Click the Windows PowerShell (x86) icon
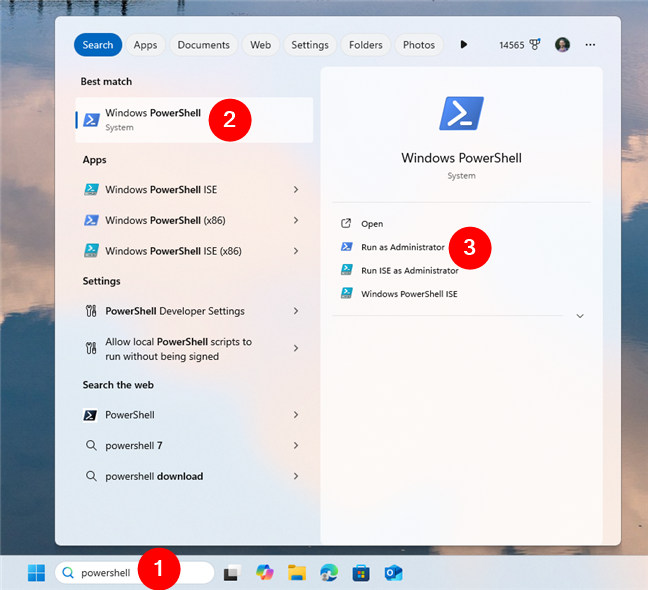 tap(91, 220)
